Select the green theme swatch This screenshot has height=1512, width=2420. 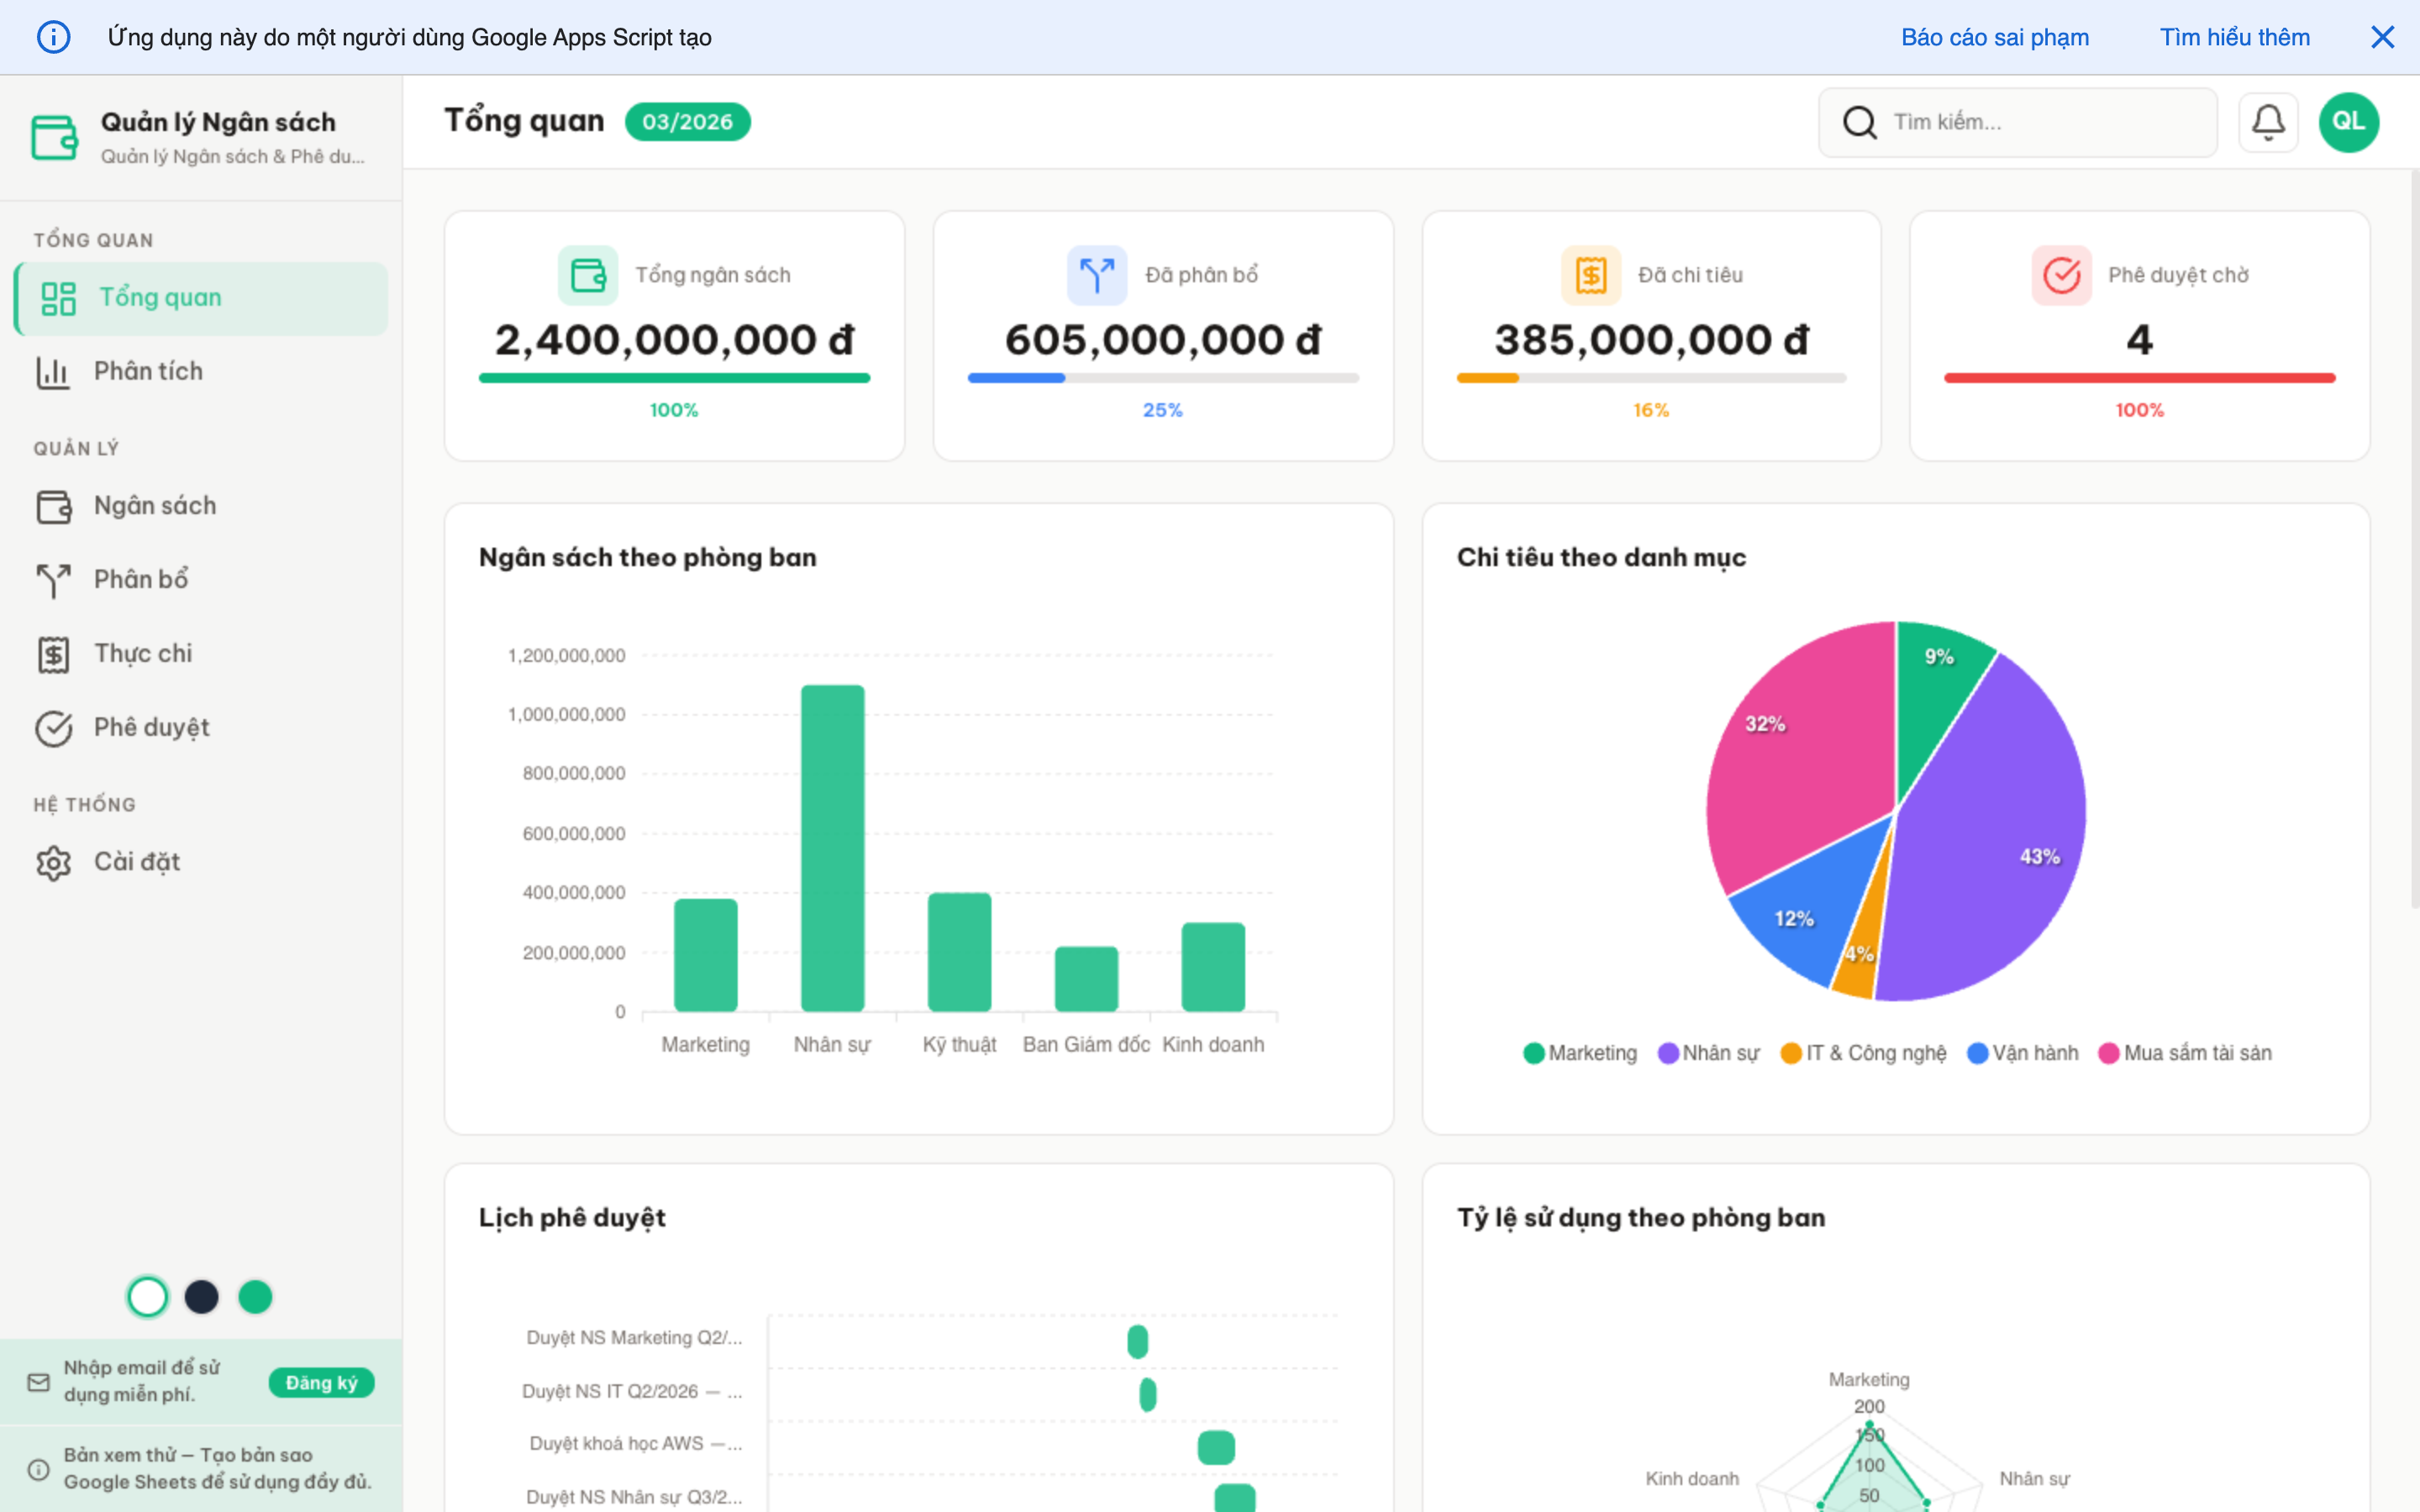click(x=255, y=1297)
